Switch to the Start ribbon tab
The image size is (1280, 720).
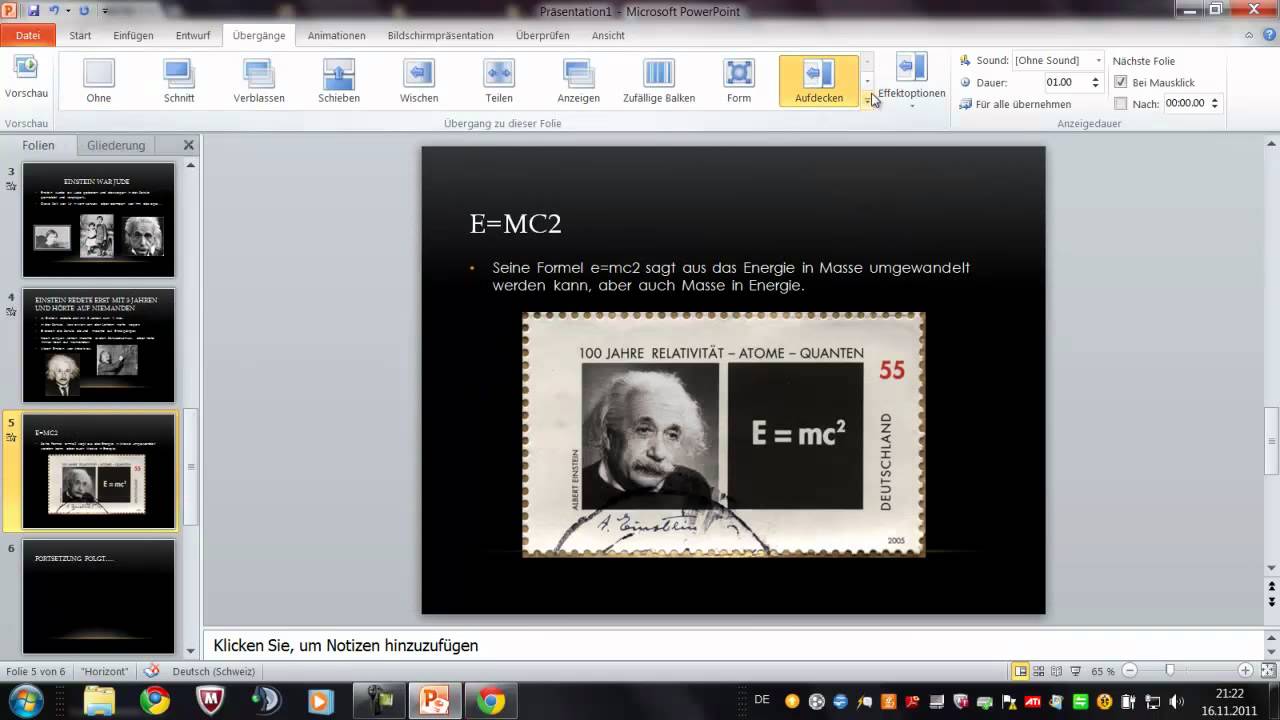click(x=80, y=35)
